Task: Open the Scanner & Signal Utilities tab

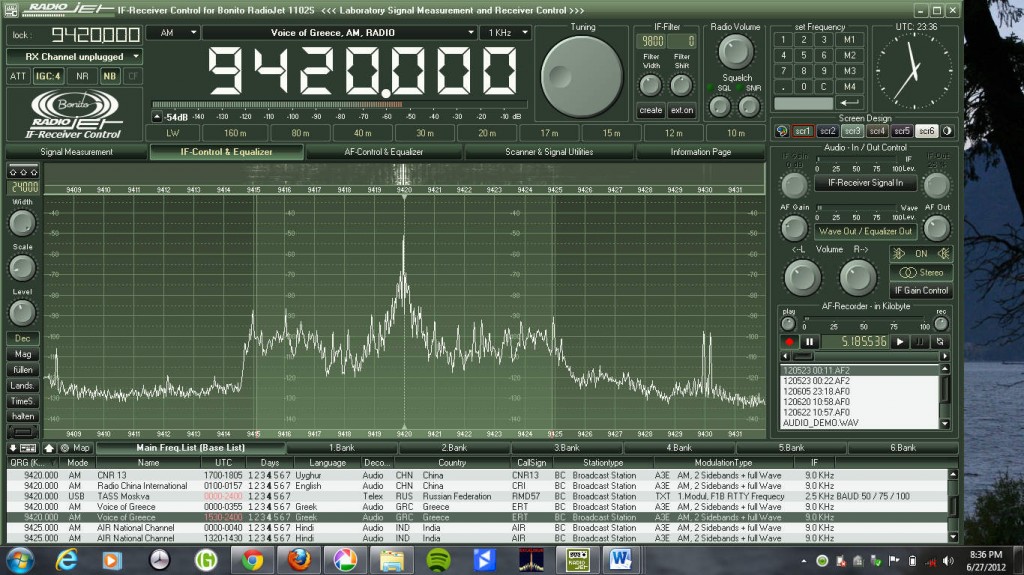Action: [x=548, y=152]
